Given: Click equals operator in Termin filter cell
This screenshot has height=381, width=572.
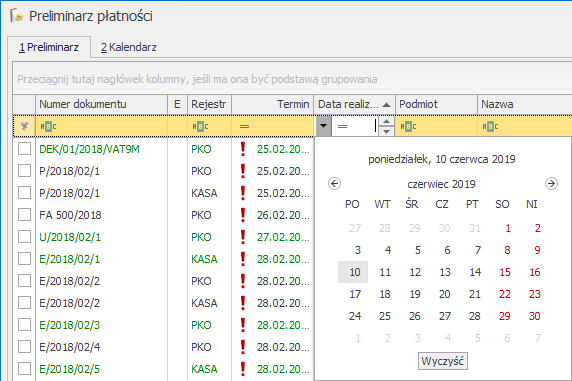Looking at the screenshot, I should [x=244, y=127].
